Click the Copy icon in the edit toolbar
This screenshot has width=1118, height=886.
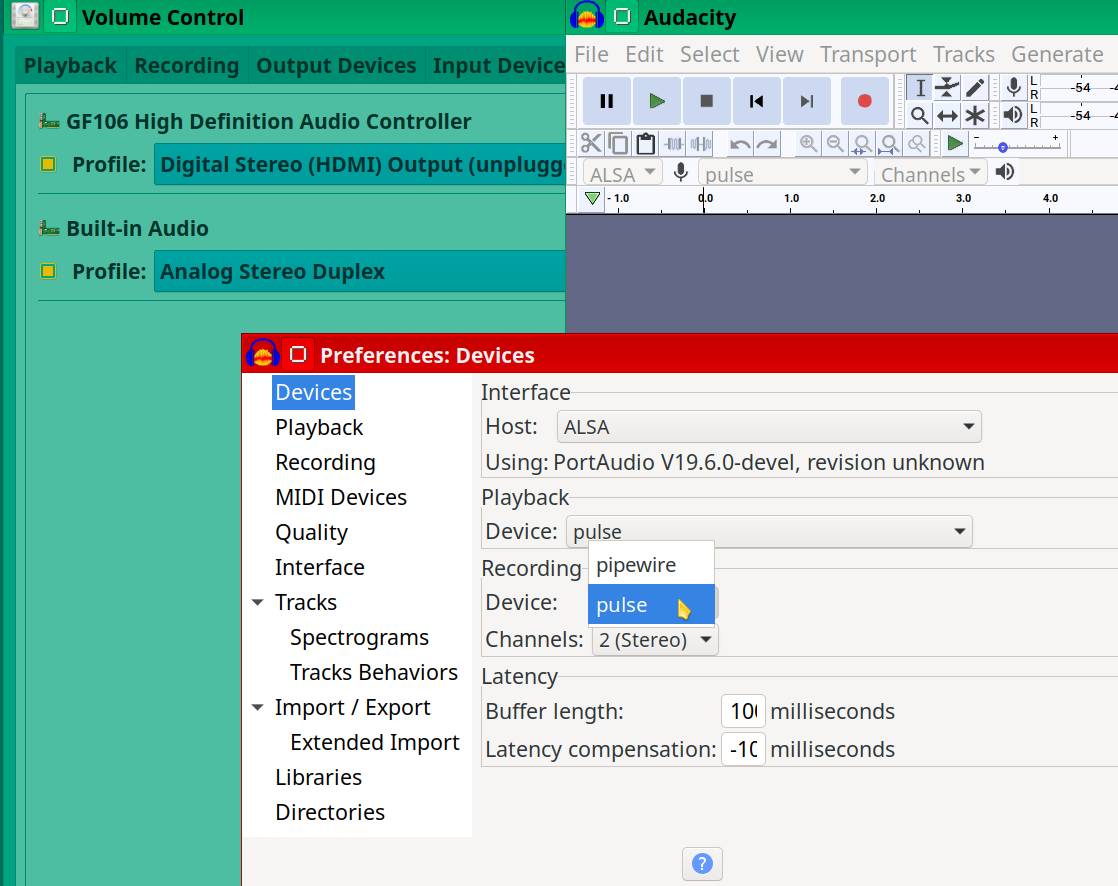coord(618,144)
